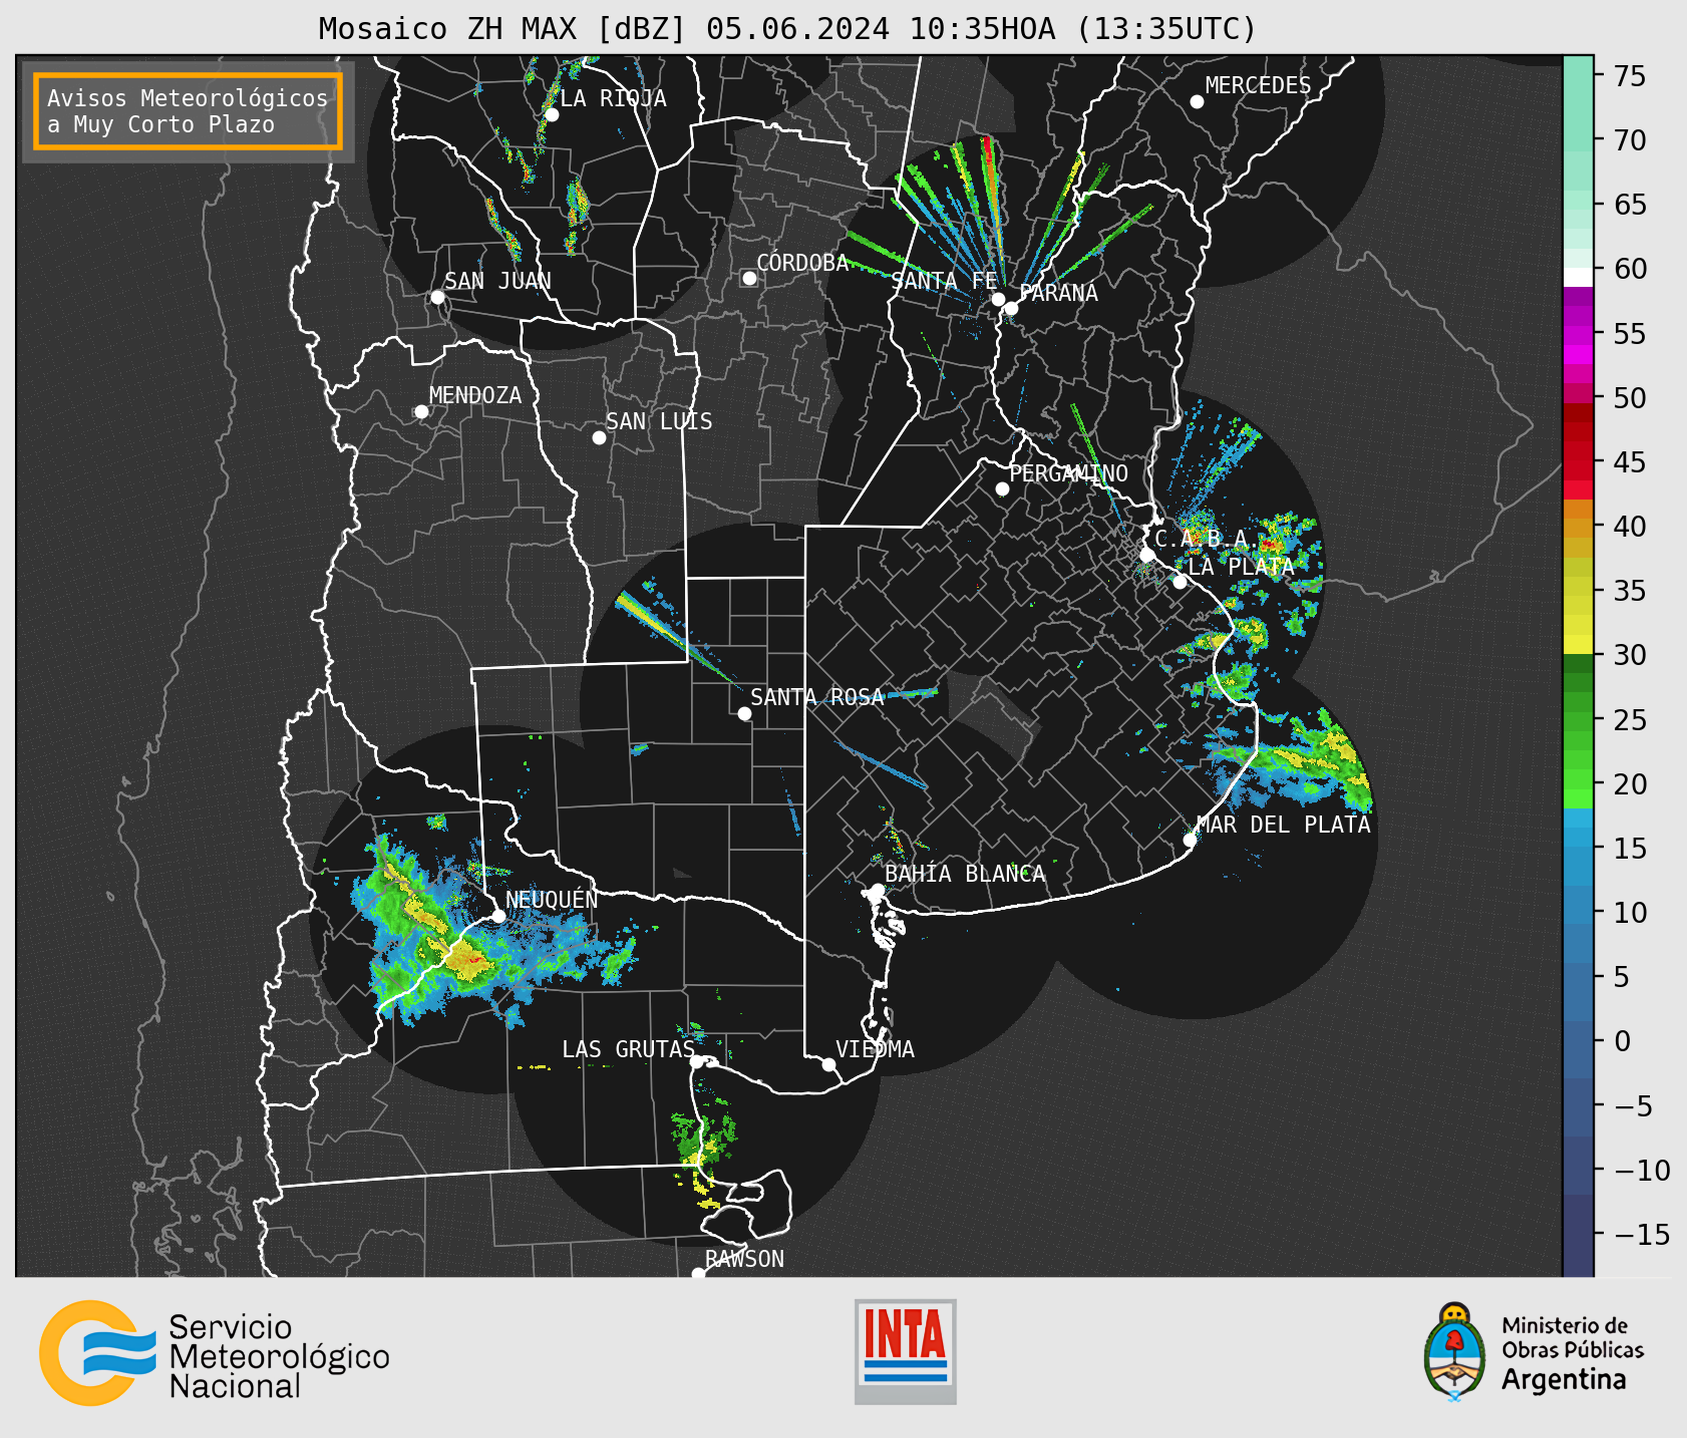The height and width of the screenshot is (1438, 1687).
Task: Click the 60 dBZ white color band
Action: pos(1578,277)
